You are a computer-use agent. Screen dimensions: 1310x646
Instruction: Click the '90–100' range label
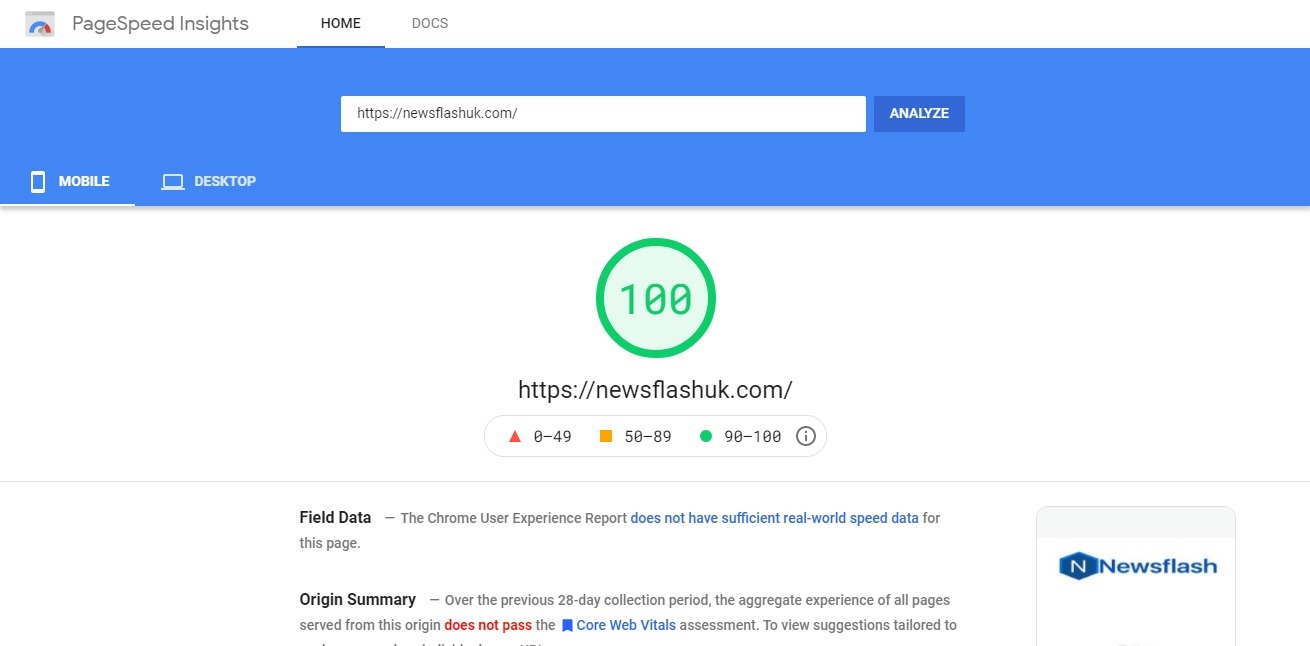coord(752,437)
